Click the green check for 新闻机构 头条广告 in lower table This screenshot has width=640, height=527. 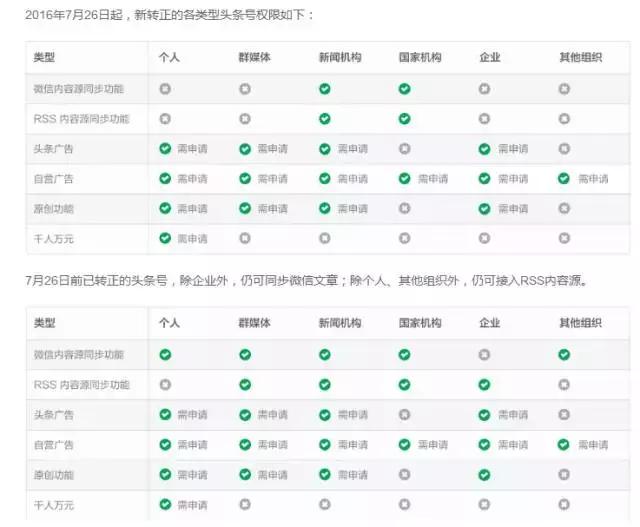click(324, 415)
